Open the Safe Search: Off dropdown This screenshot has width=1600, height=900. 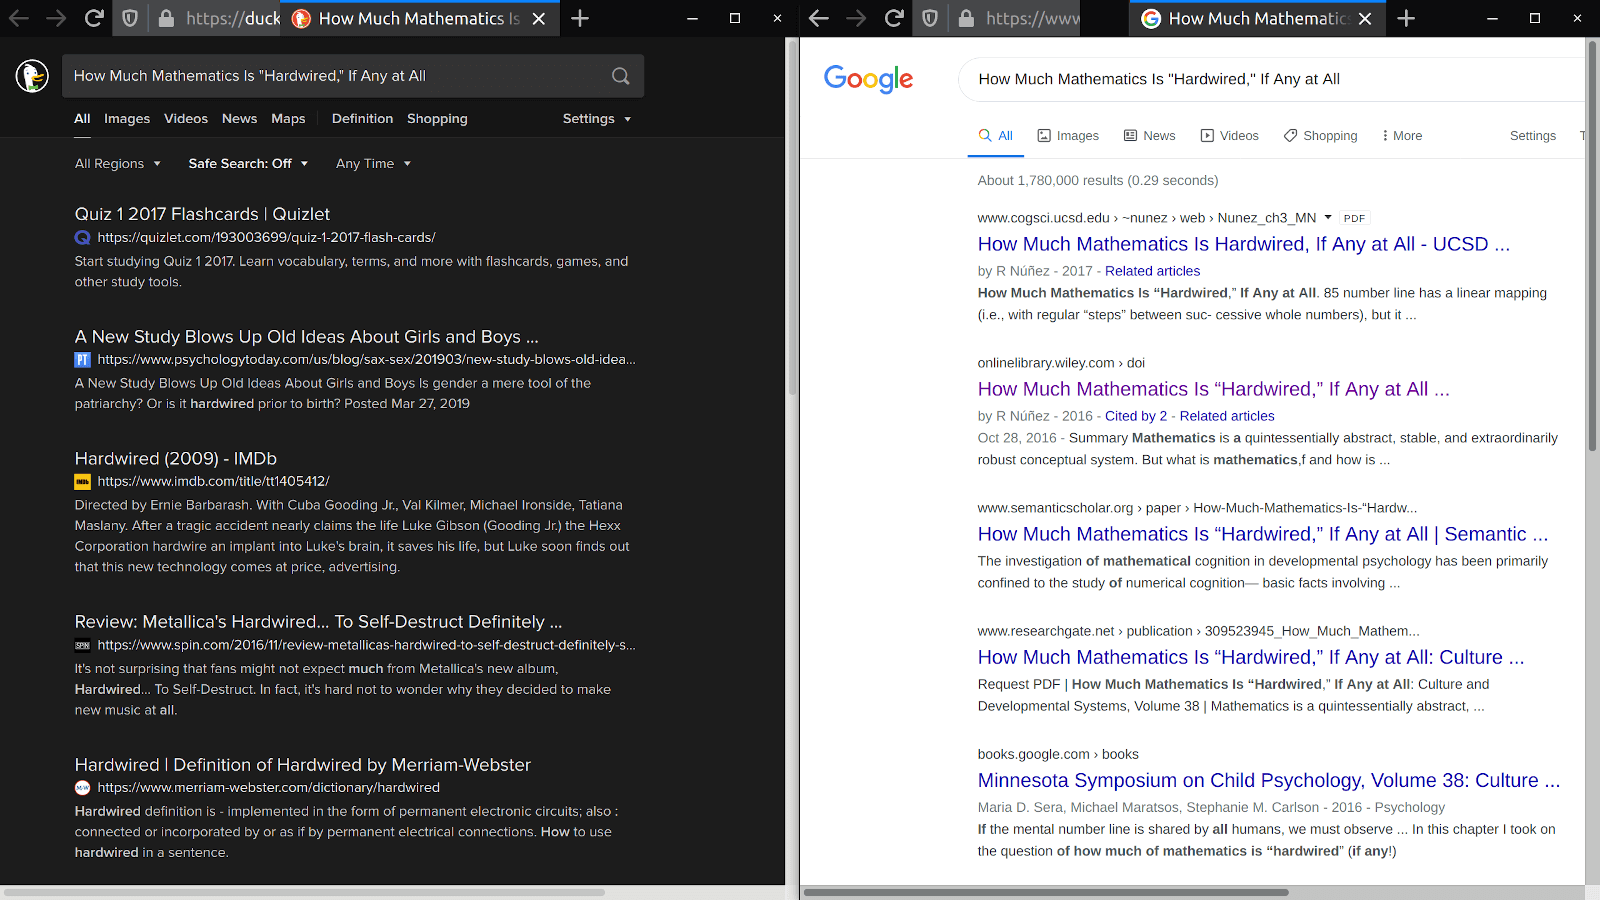(x=248, y=164)
